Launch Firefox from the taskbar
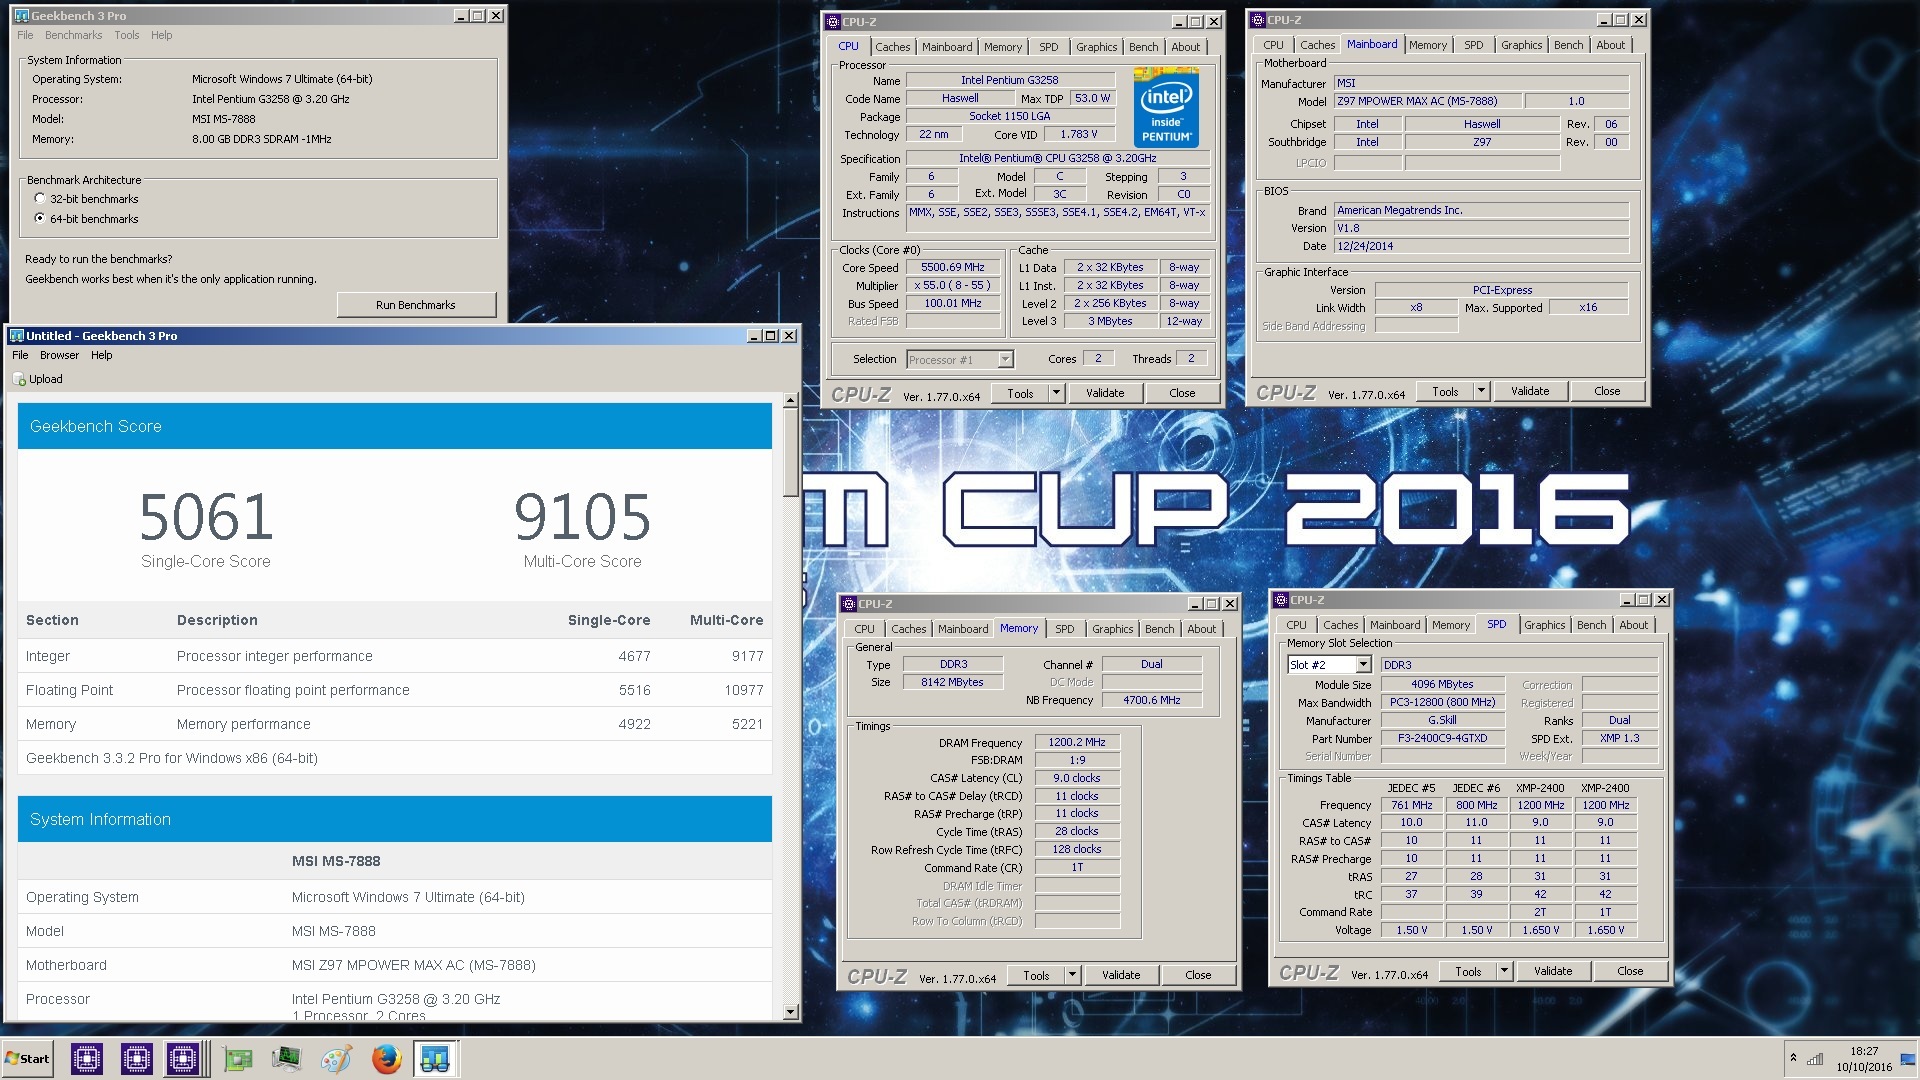The width and height of the screenshot is (1920, 1080). [x=386, y=1059]
